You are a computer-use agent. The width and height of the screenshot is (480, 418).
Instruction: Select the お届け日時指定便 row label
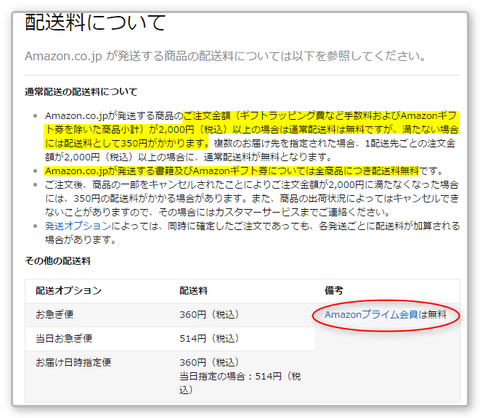pyautogui.click(x=73, y=362)
